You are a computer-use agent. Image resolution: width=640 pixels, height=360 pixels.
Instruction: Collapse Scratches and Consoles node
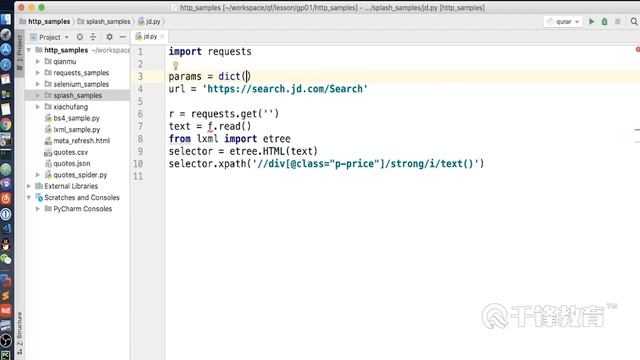[29, 198]
